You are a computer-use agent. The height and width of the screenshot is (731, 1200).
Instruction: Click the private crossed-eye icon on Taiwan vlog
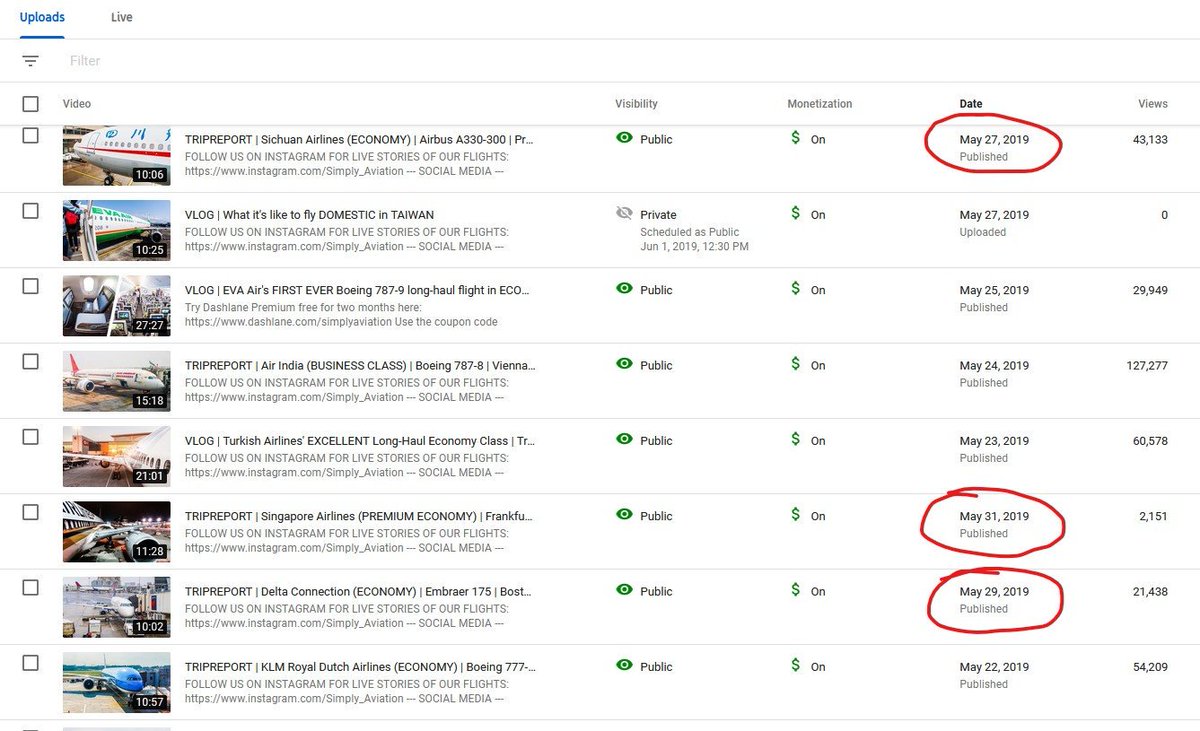click(625, 213)
